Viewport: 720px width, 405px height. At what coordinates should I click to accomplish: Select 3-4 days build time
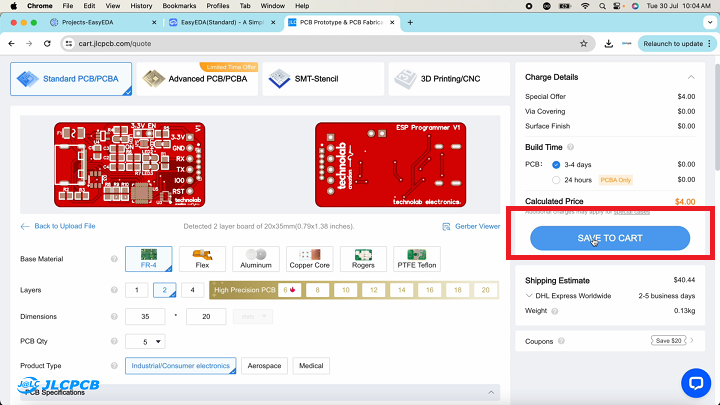click(x=556, y=164)
